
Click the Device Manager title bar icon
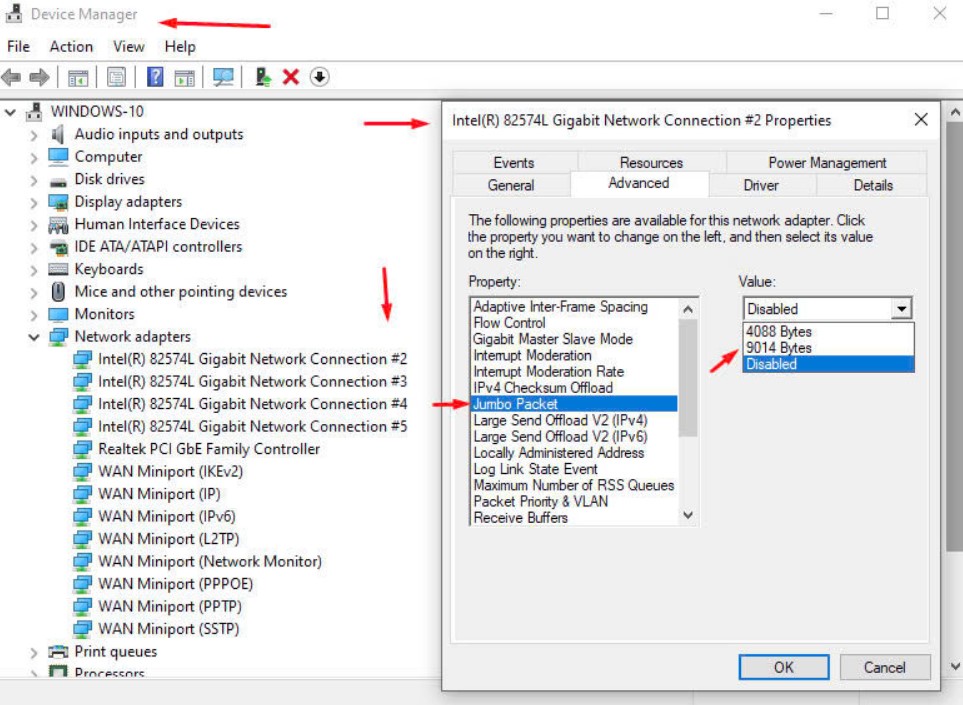(14, 14)
